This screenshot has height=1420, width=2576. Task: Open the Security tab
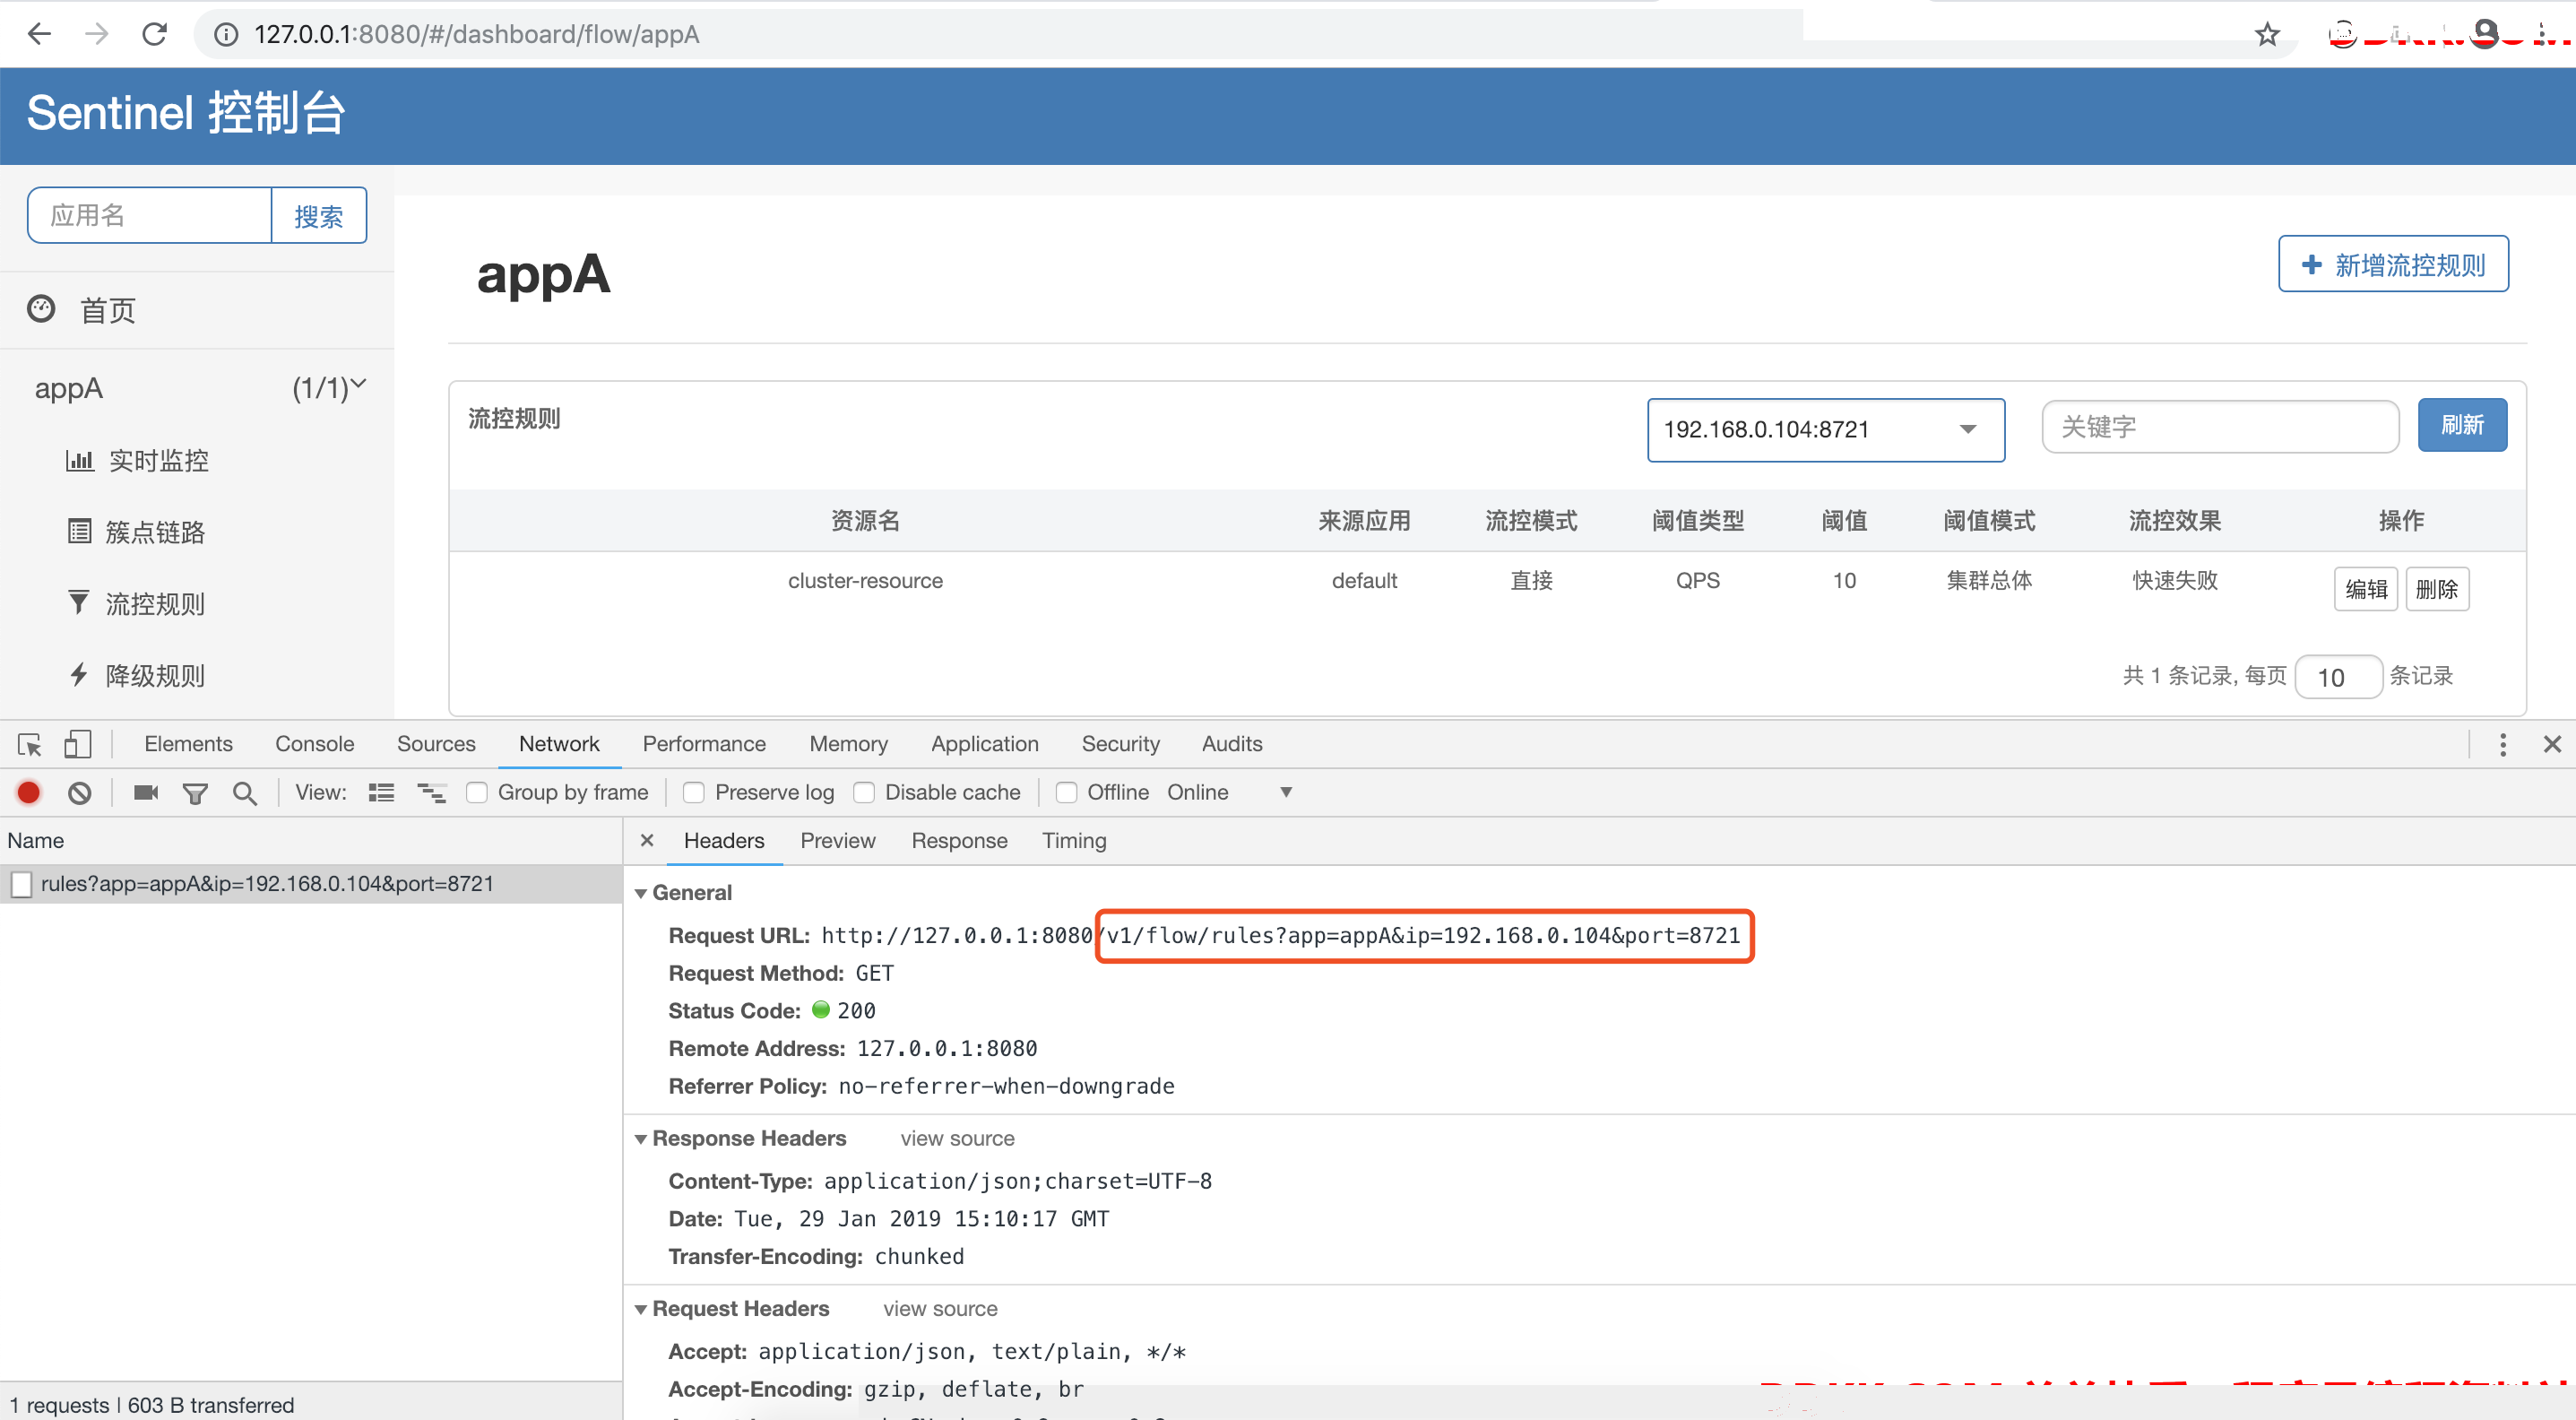(x=1120, y=744)
